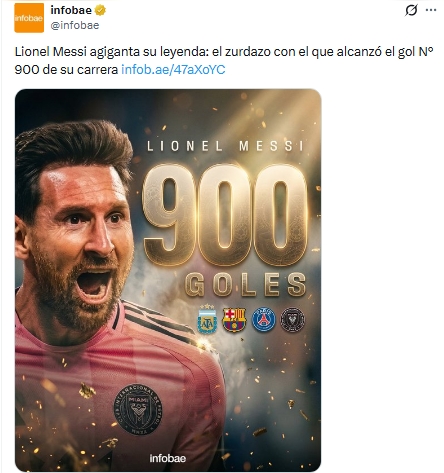
Task: Open the infobae orange profile avatar
Action: coord(29,18)
